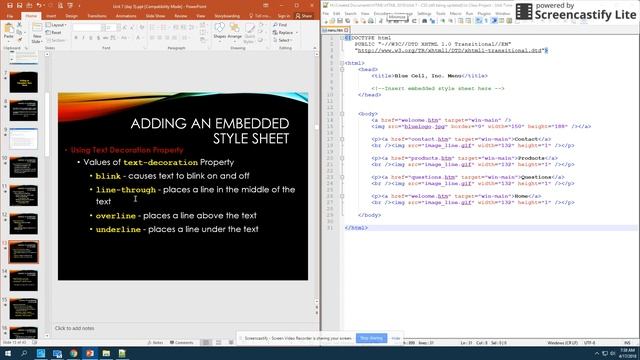Zoom in using Notepad++ toolbar
This screenshot has height=360, width=640.
tap(443, 21)
